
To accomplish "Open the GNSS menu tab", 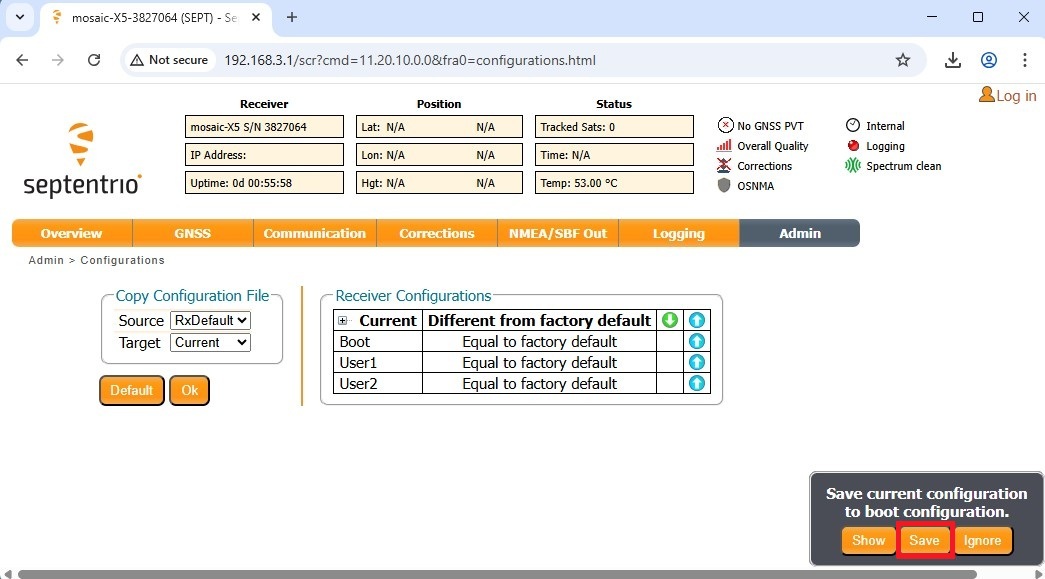I will point(193,233).
